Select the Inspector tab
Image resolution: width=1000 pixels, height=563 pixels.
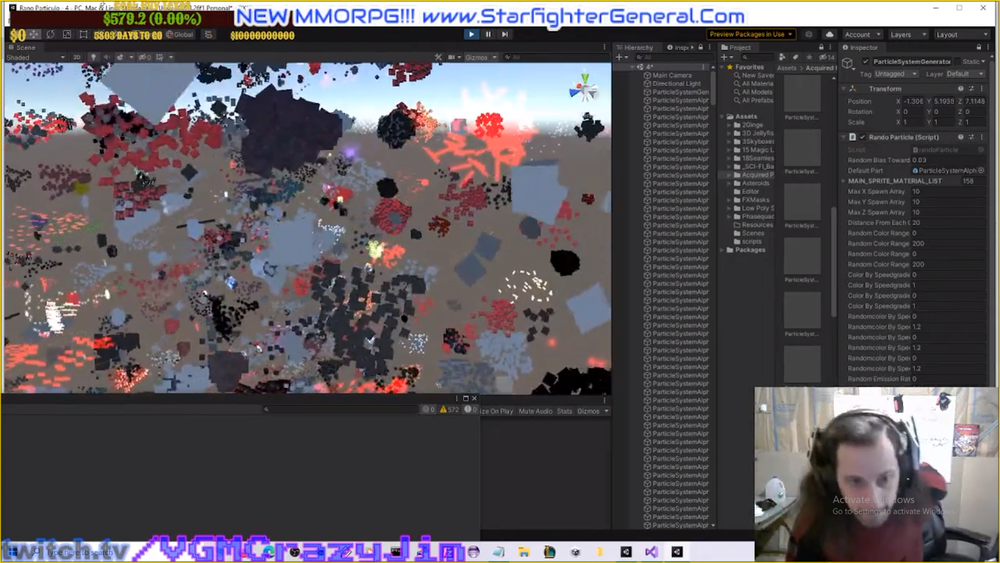tap(860, 47)
